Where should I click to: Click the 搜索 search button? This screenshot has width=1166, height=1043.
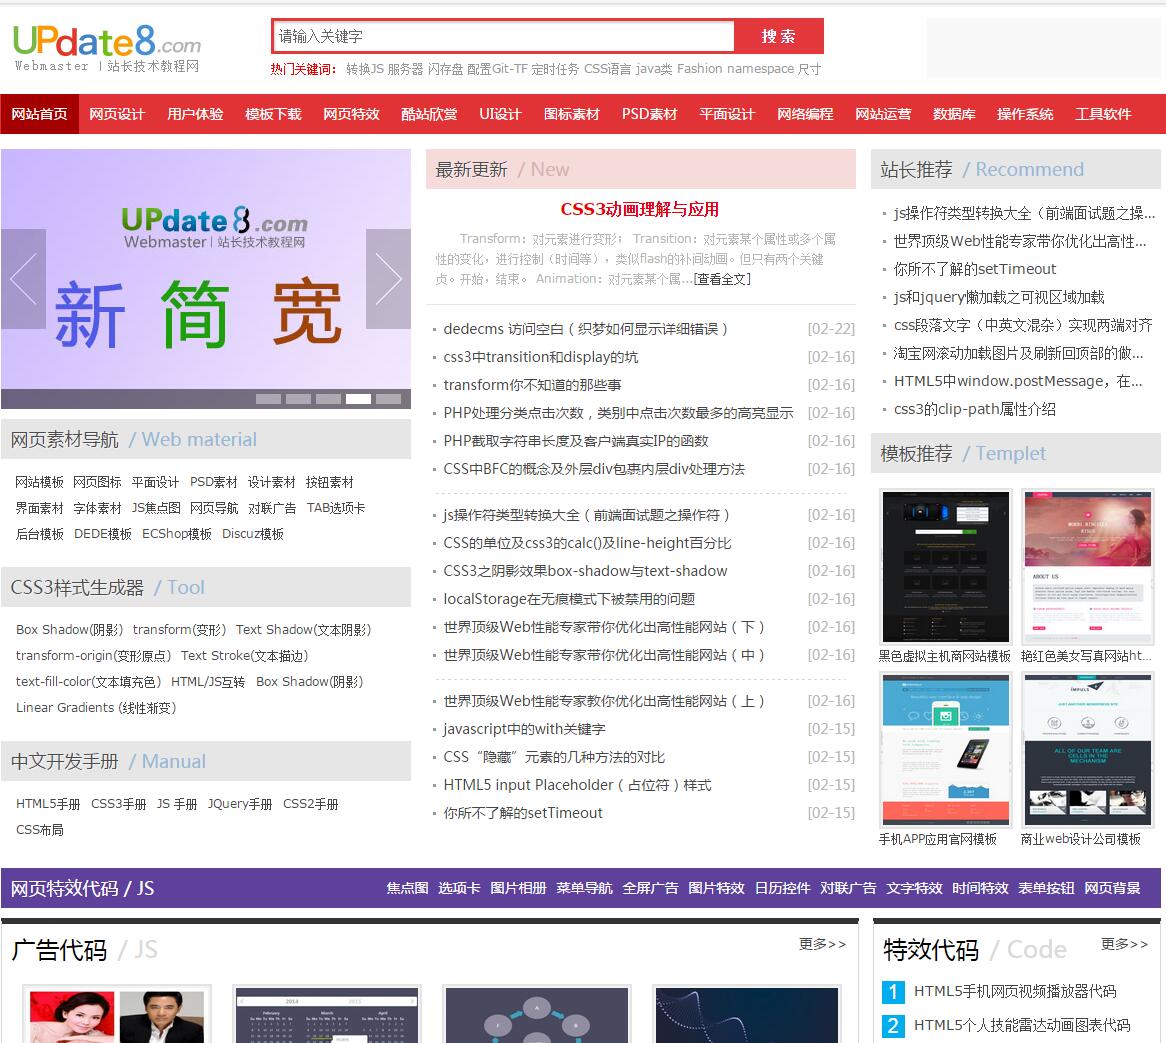[x=778, y=36]
